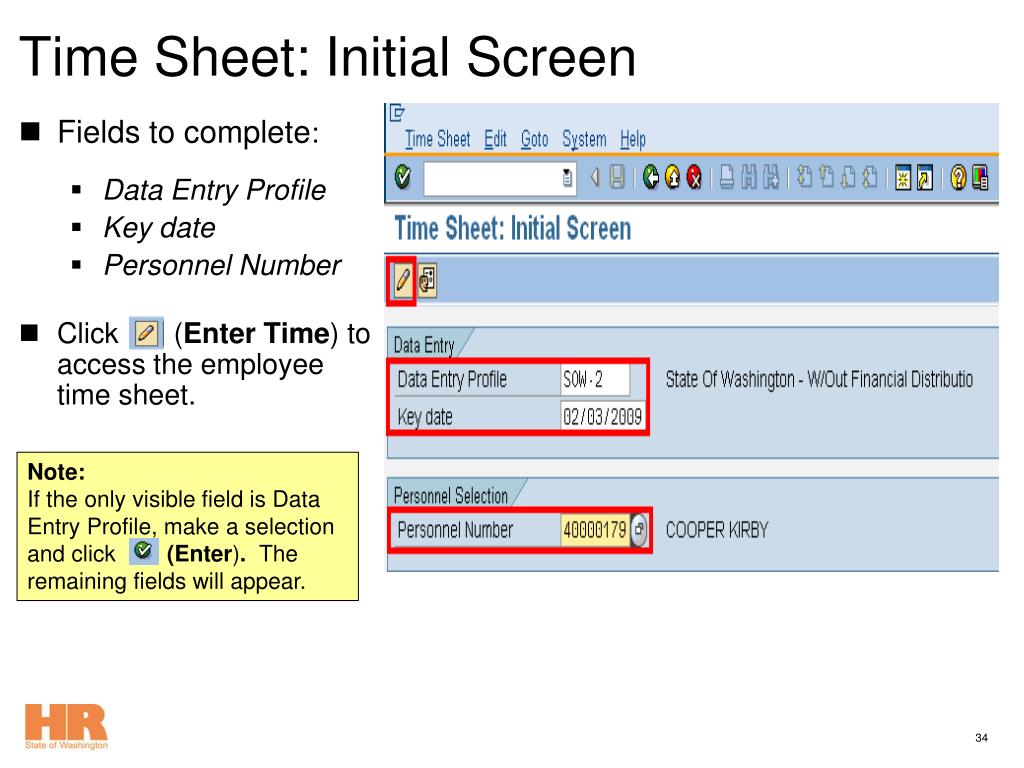The width and height of the screenshot is (1024, 768).
Task: Click the Data Entry Profile label
Action: point(452,379)
